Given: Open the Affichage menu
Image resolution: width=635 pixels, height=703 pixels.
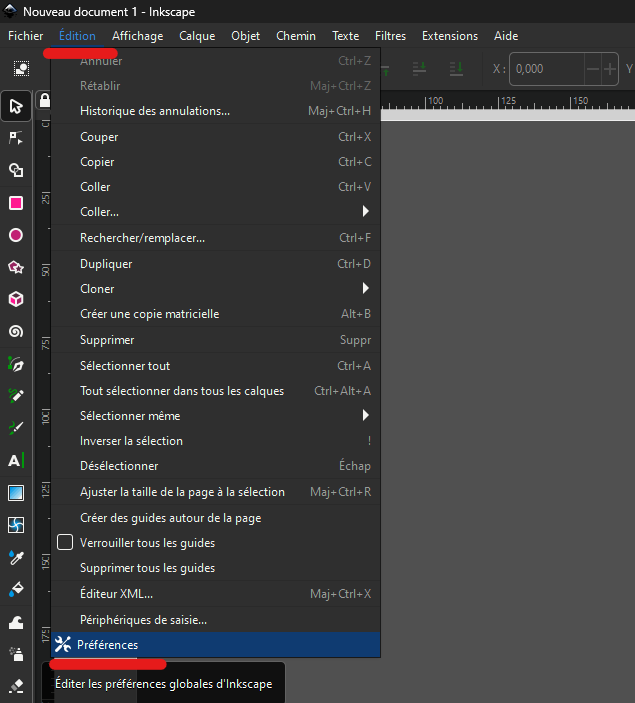Looking at the screenshot, I should pos(138,36).
